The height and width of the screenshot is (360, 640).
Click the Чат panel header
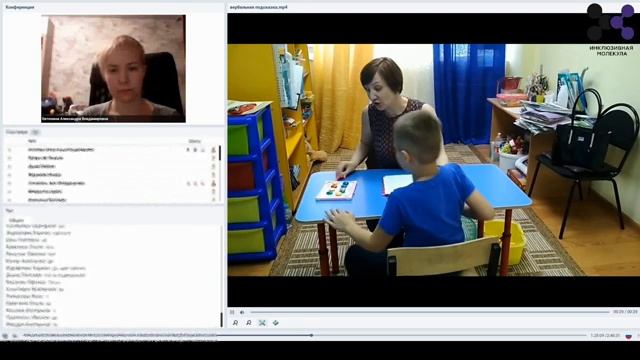[10, 211]
